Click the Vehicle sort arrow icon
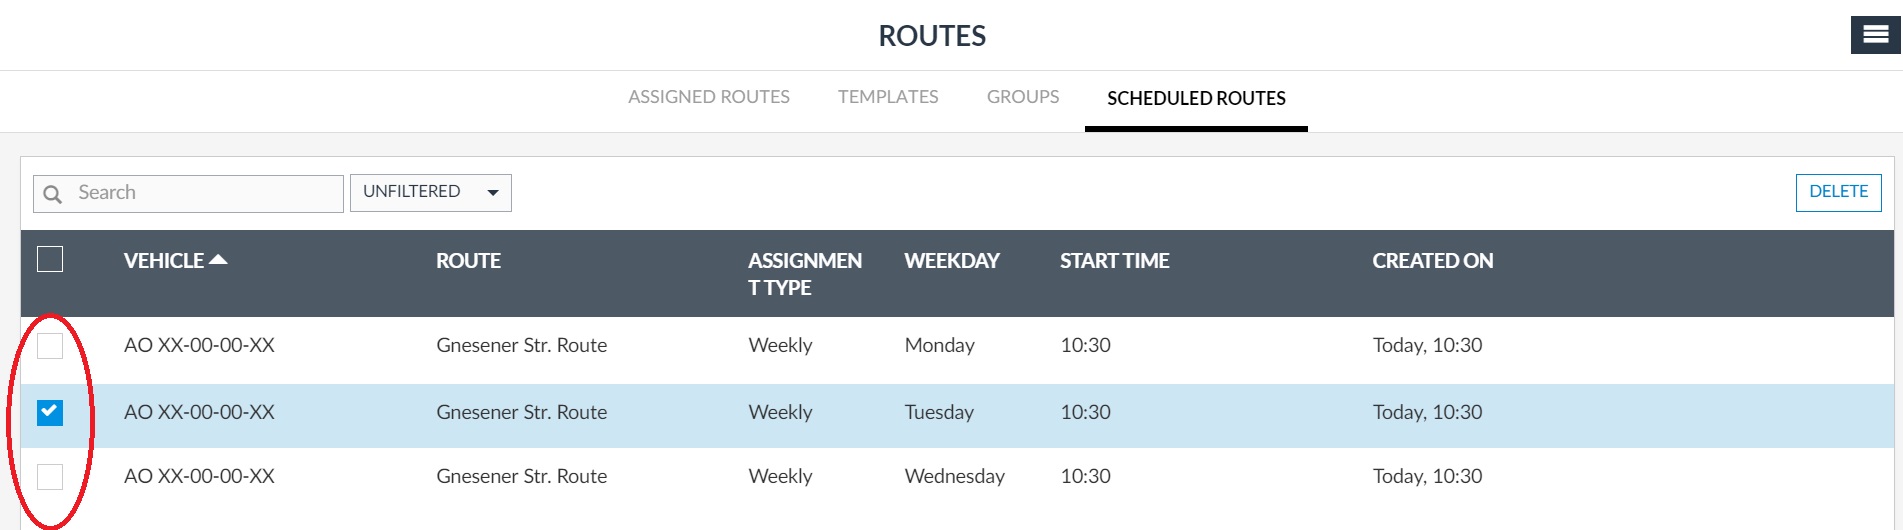1903x530 pixels. click(x=218, y=260)
